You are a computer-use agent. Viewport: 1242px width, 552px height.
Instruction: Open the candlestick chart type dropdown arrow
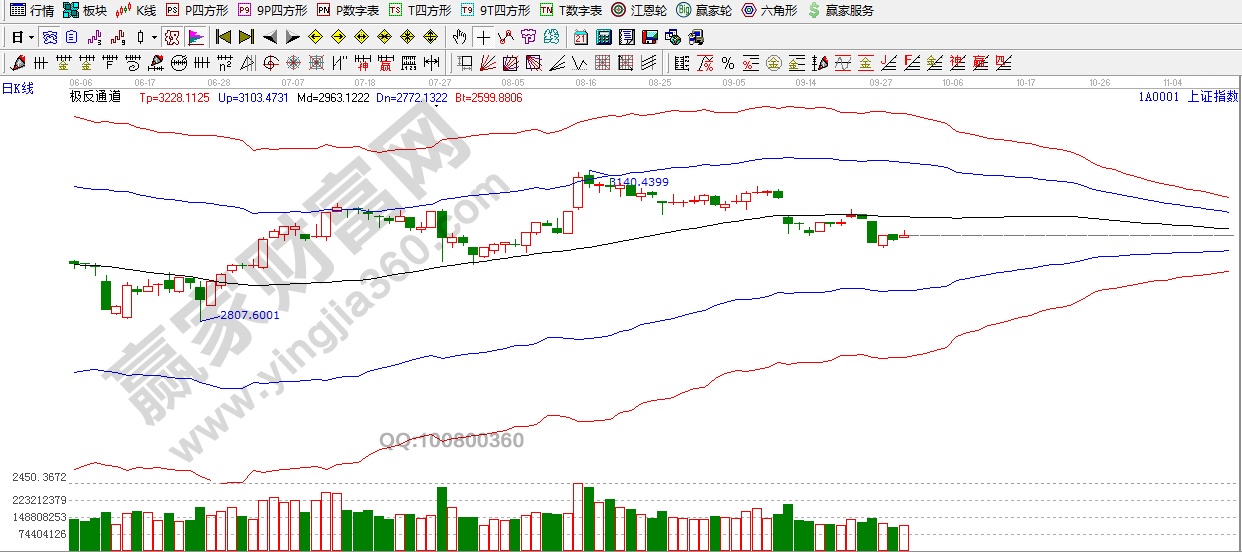tap(154, 38)
